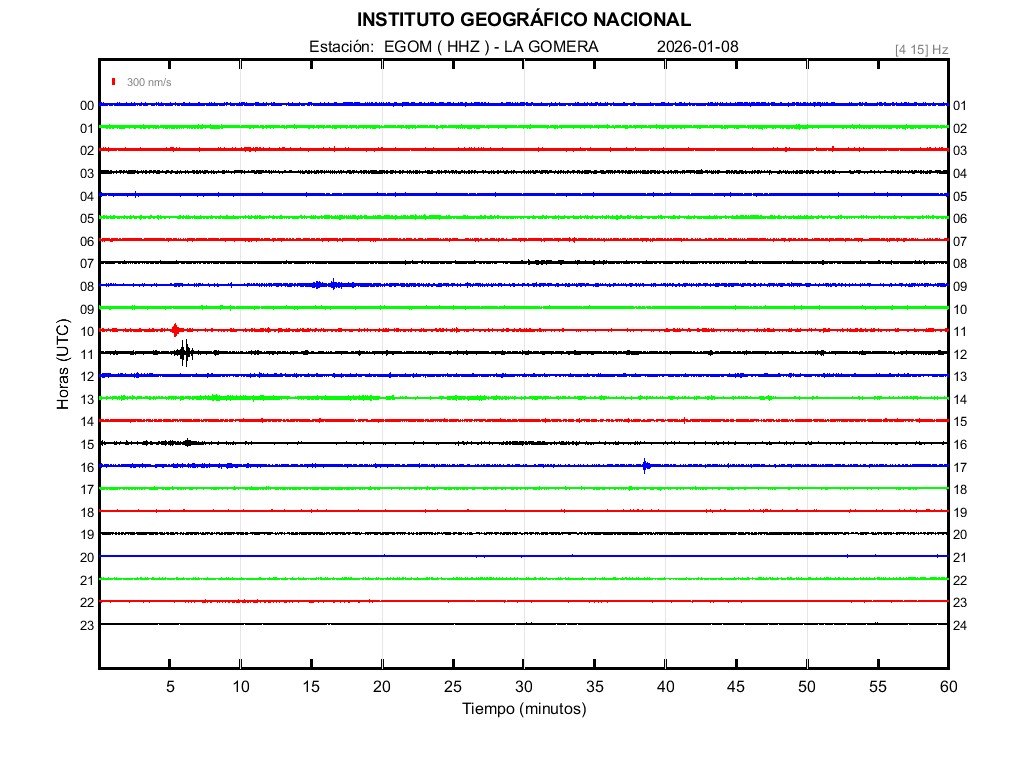Click the station label EGOM (HHZ) - La Gomera
This screenshot has height=768, width=1024.
(x=454, y=47)
